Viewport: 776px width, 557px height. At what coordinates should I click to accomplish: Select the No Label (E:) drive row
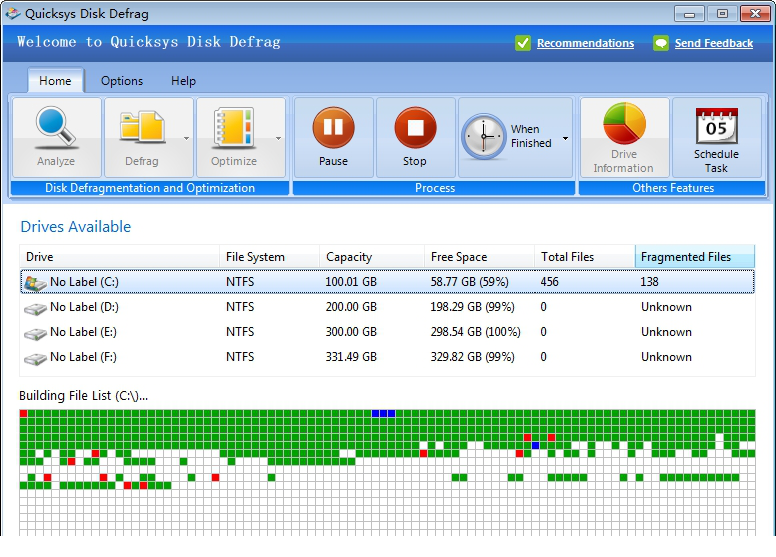pos(388,332)
